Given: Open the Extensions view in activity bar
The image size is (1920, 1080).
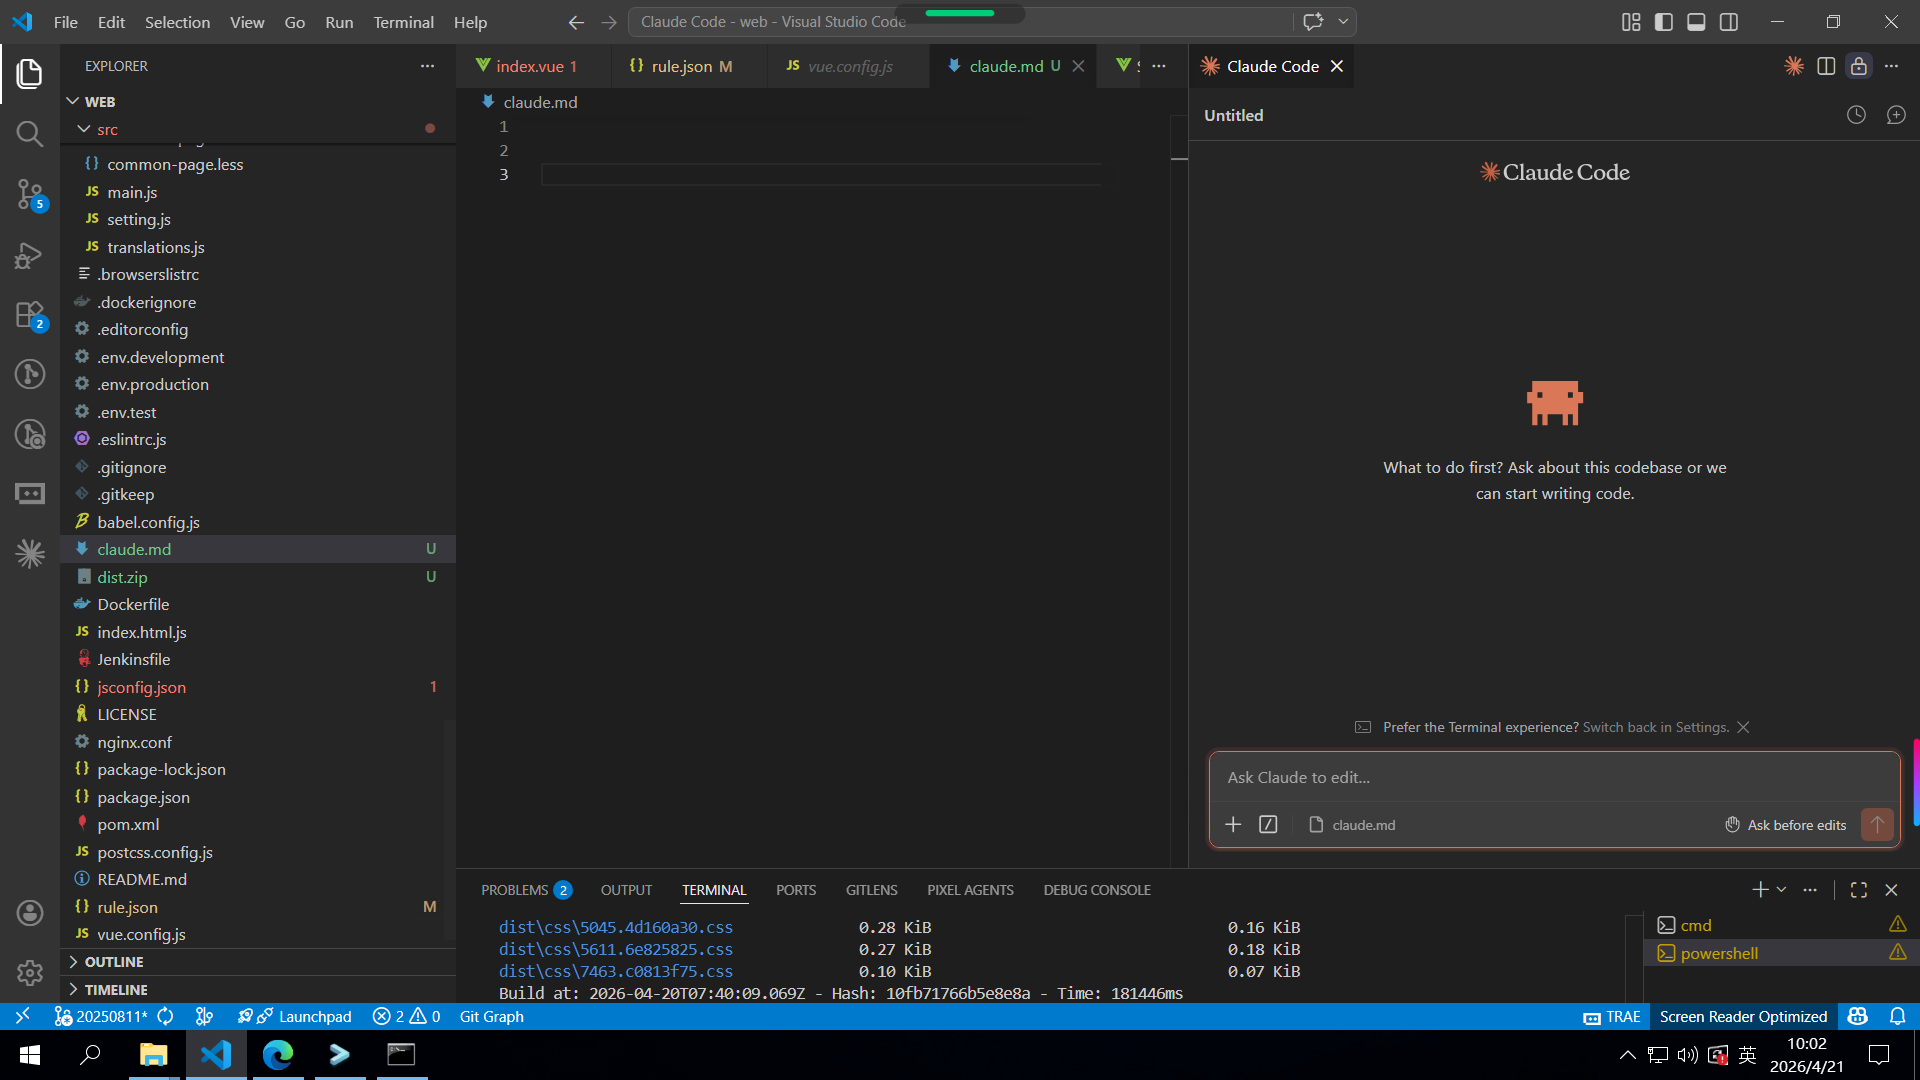Looking at the screenshot, I should click(30, 315).
